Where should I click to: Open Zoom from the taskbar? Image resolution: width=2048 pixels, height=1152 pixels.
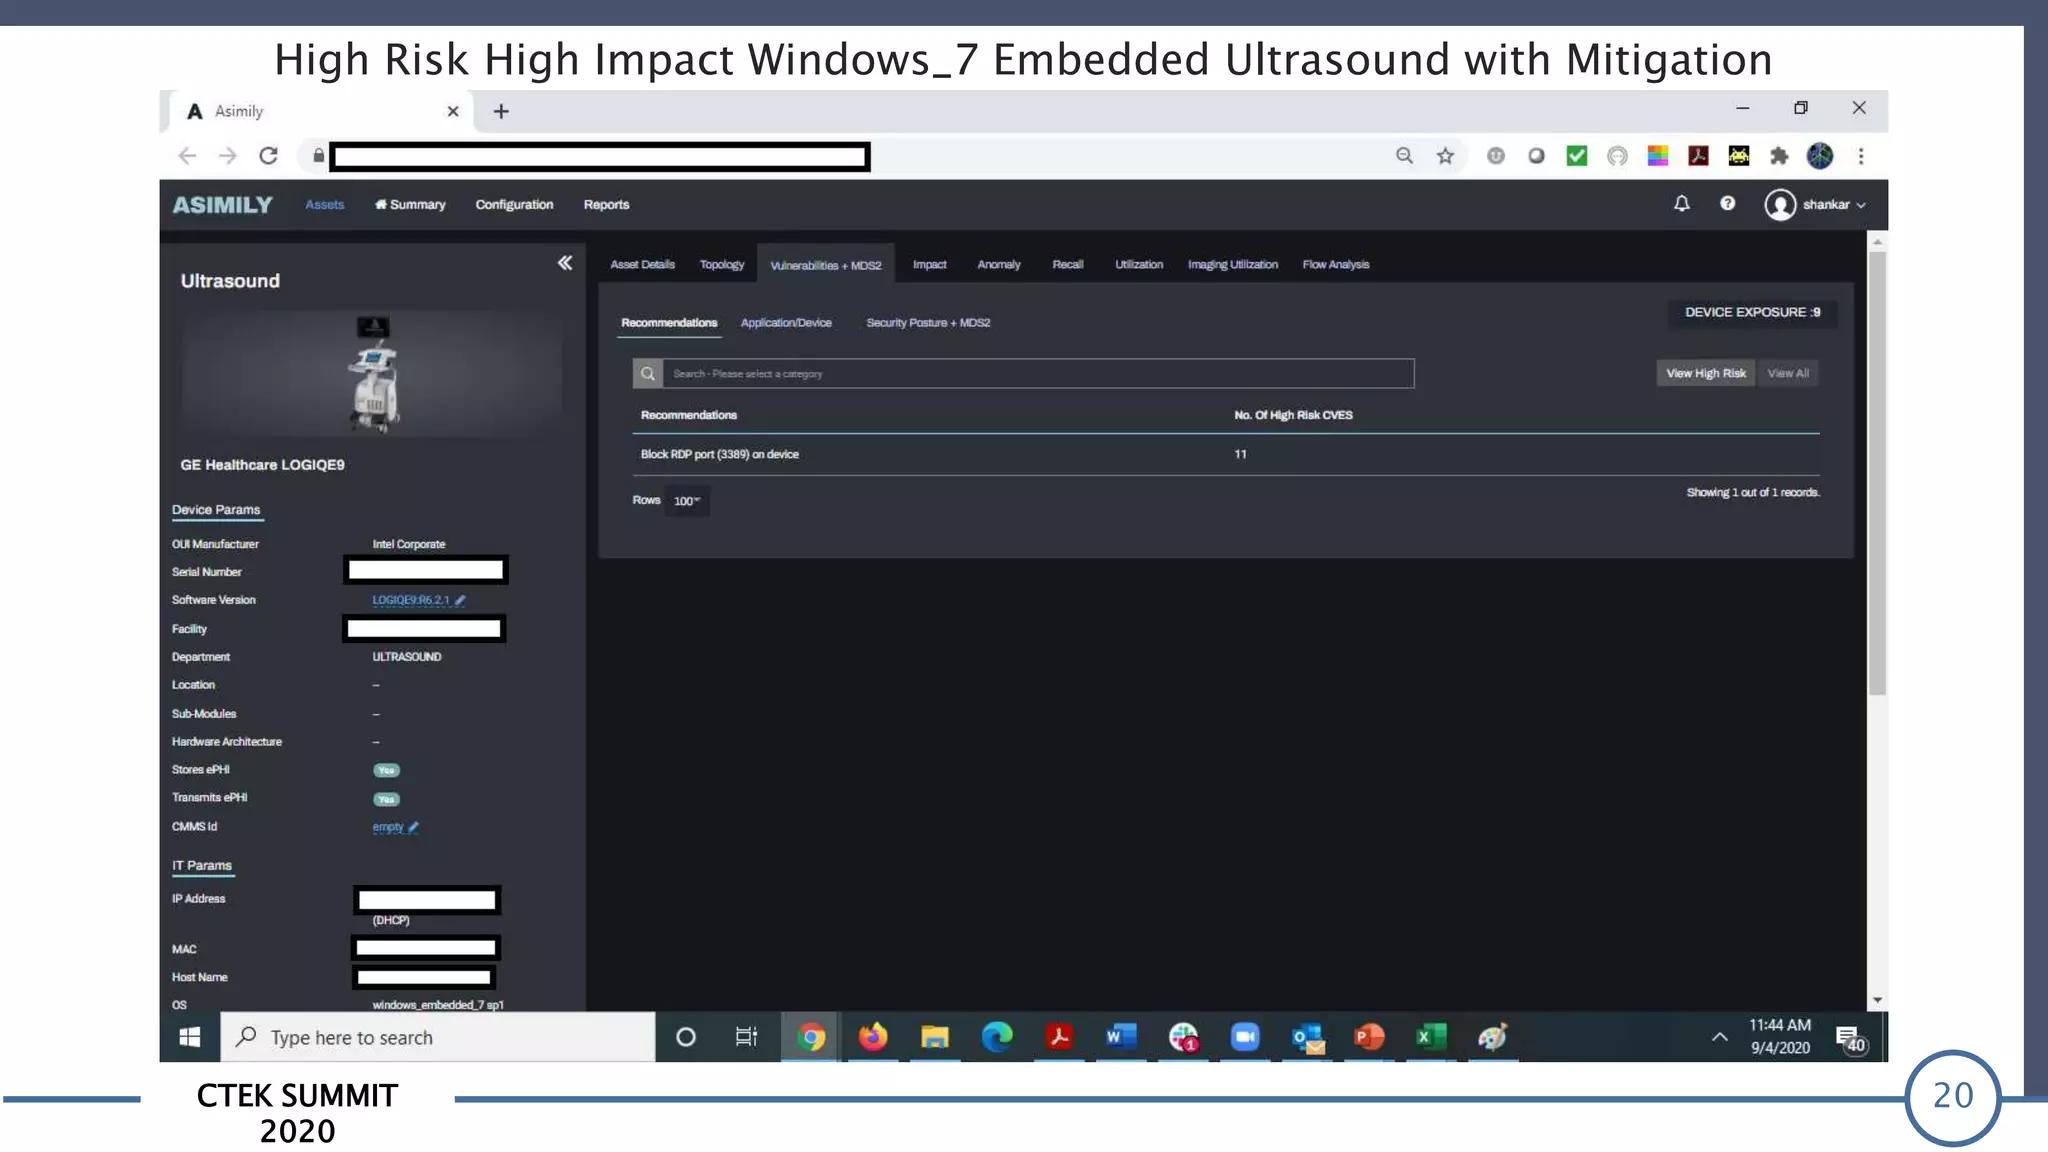[x=1245, y=1037]
